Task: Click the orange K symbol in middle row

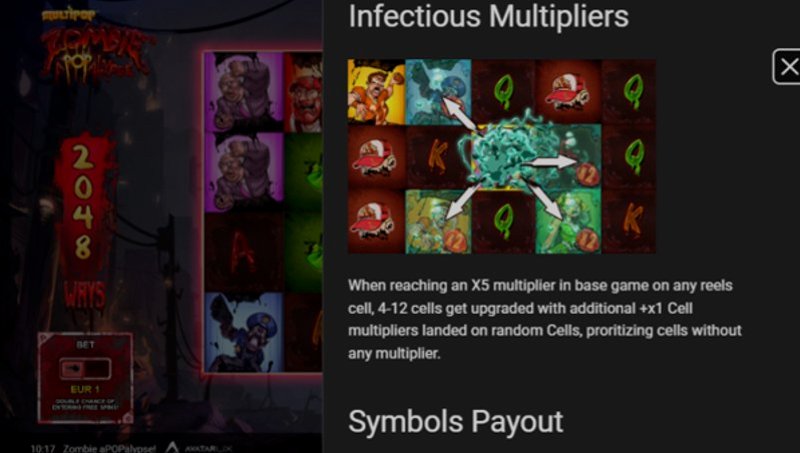Action: click(x=437, y=157)
